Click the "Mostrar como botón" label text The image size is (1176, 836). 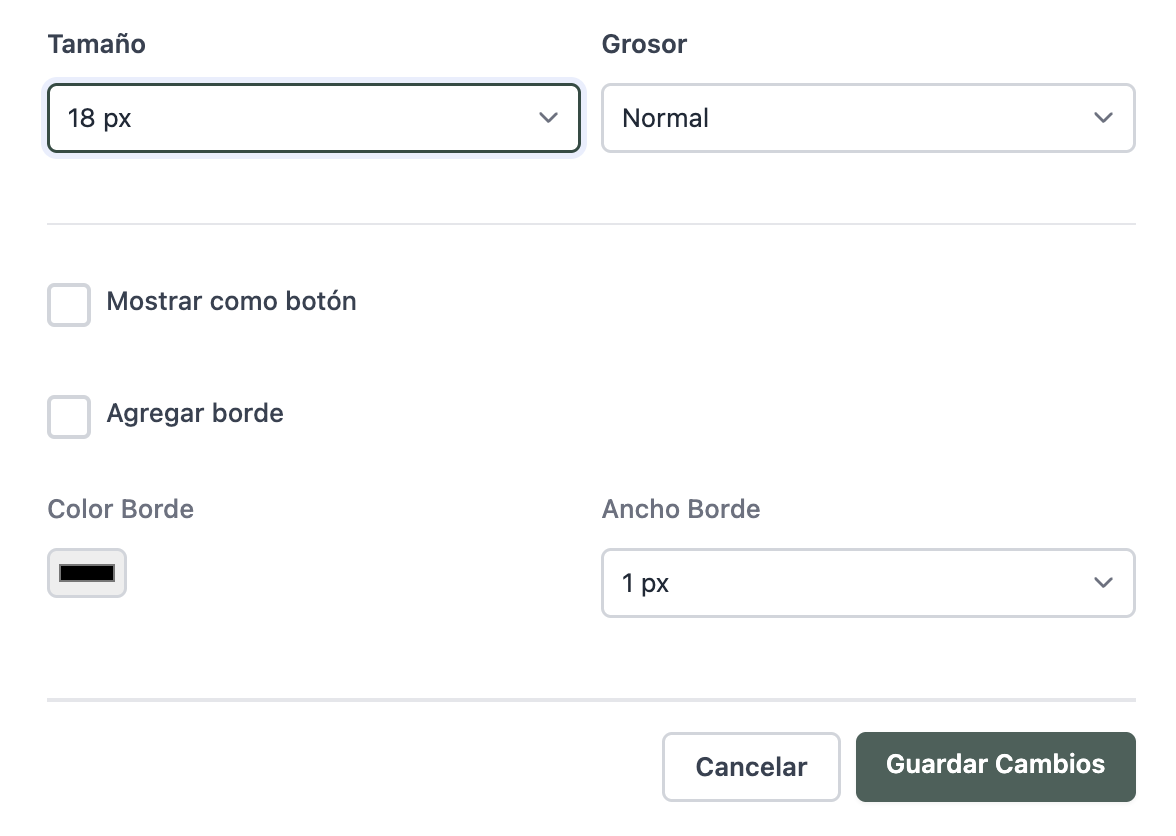pos(231,301)
